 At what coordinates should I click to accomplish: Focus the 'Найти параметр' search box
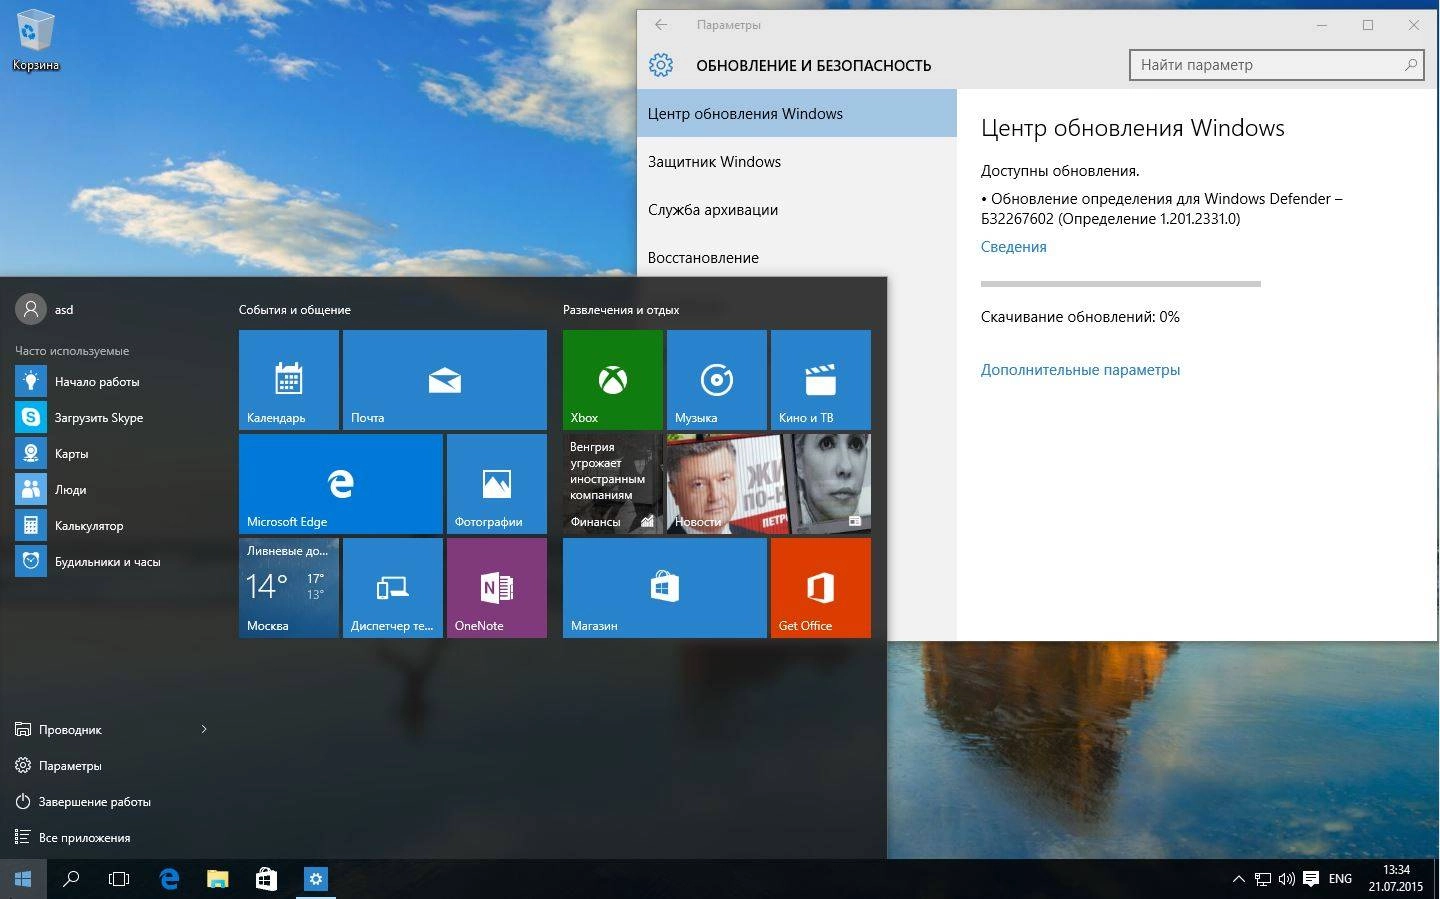tap(1278, 65)
